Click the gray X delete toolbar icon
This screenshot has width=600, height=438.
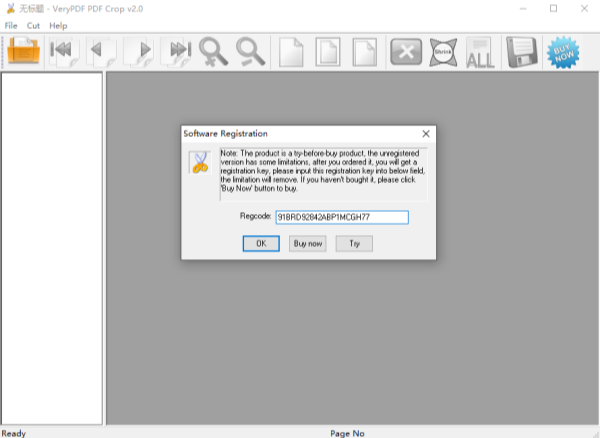tap(406, 52)
